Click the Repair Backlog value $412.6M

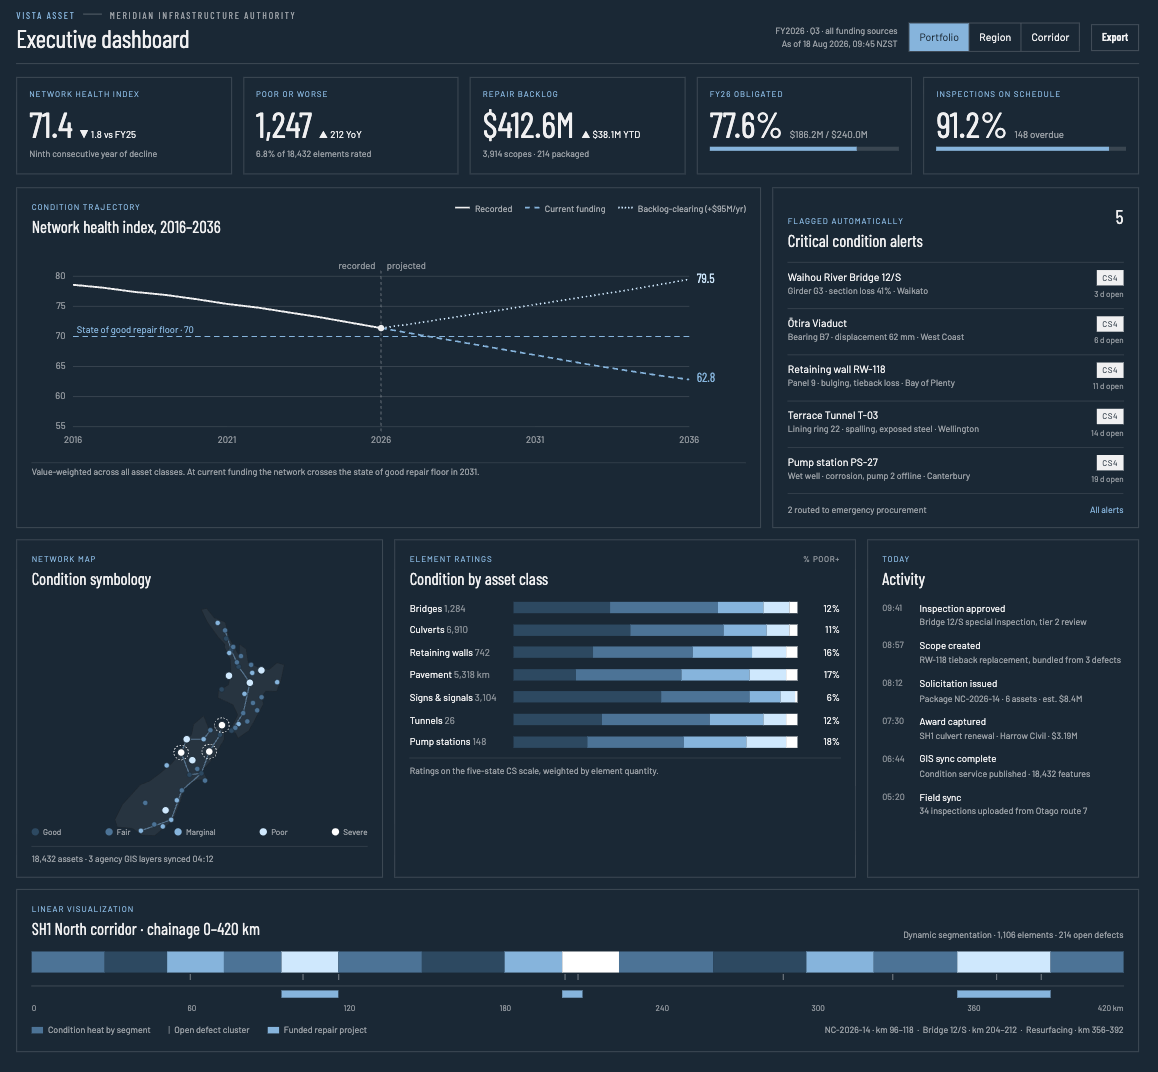coord(527,126)
